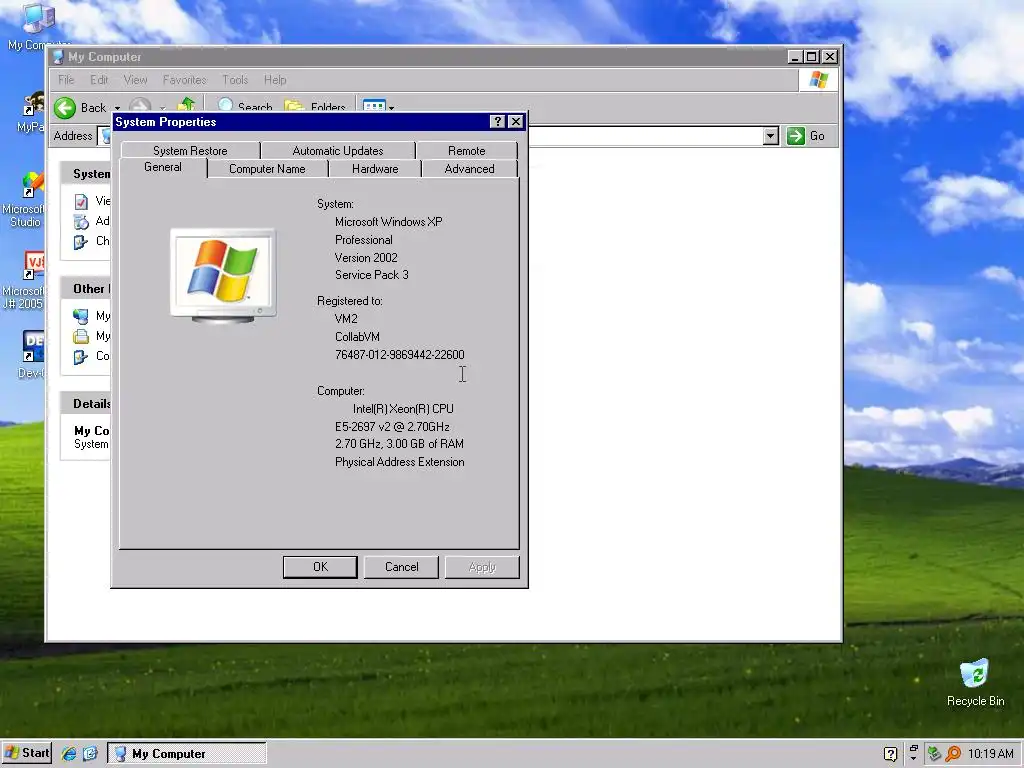Image resolution: width=1024 pixels, height=768 pixels.
Task: Click the Change a setting task icon
Action: [x=81, y=242]
